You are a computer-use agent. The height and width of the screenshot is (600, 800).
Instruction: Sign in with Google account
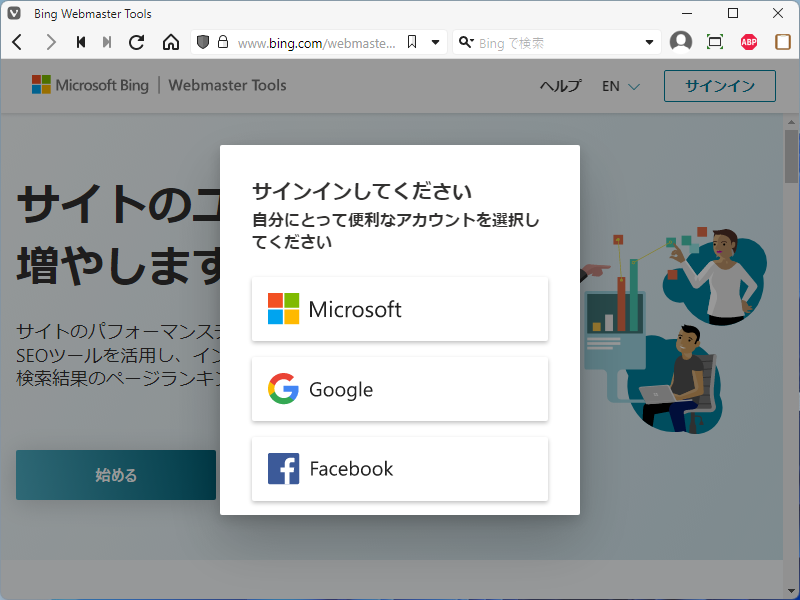pyautogui.click(x=399, y=389)
